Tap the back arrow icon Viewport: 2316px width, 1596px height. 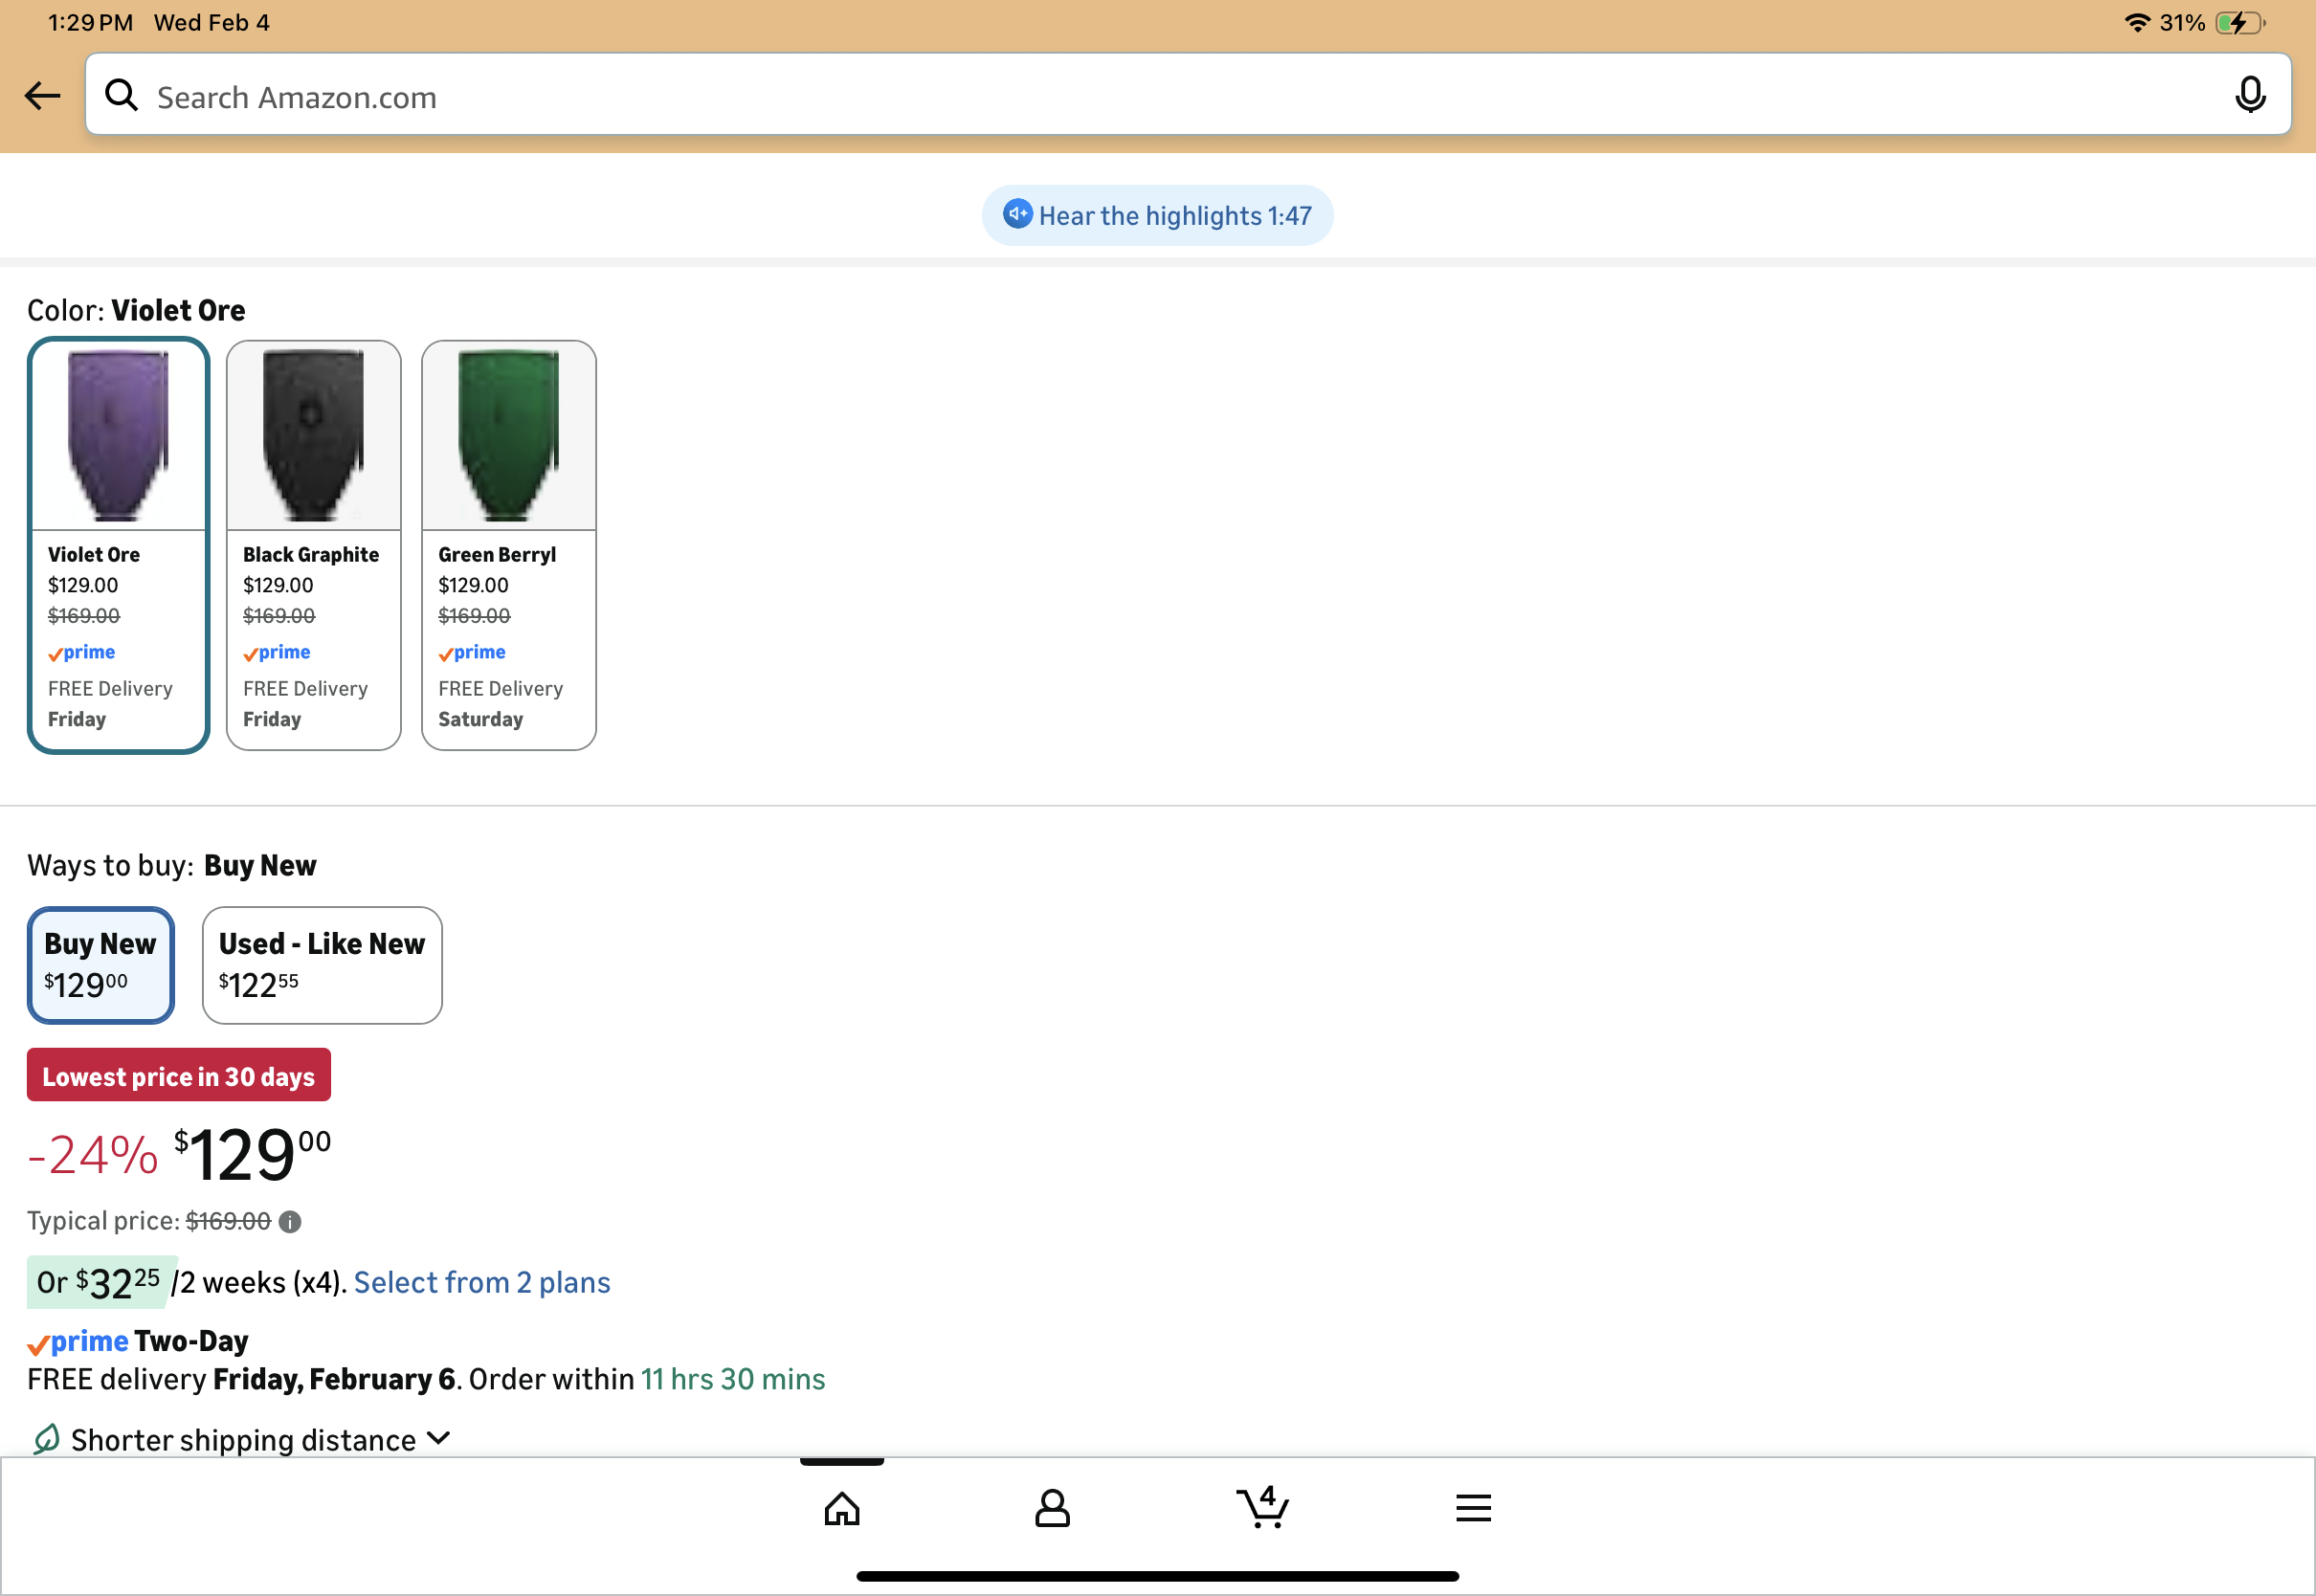pos(42,96)
